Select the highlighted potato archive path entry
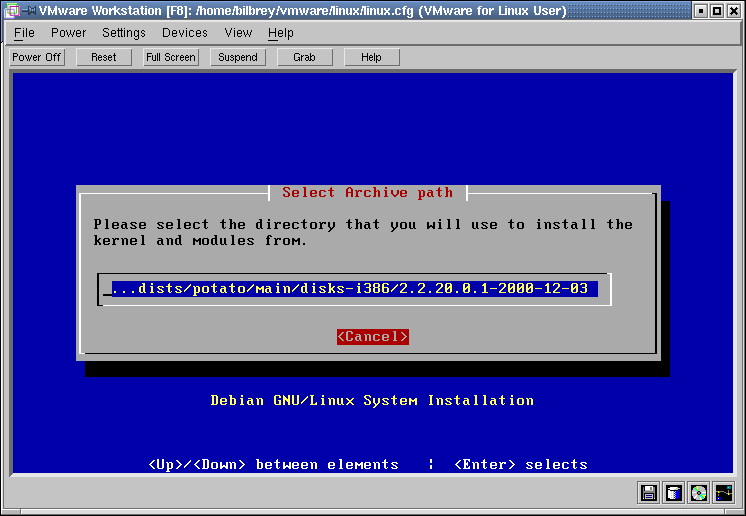This screenshot has height=516, width=746. coord(354,289)
